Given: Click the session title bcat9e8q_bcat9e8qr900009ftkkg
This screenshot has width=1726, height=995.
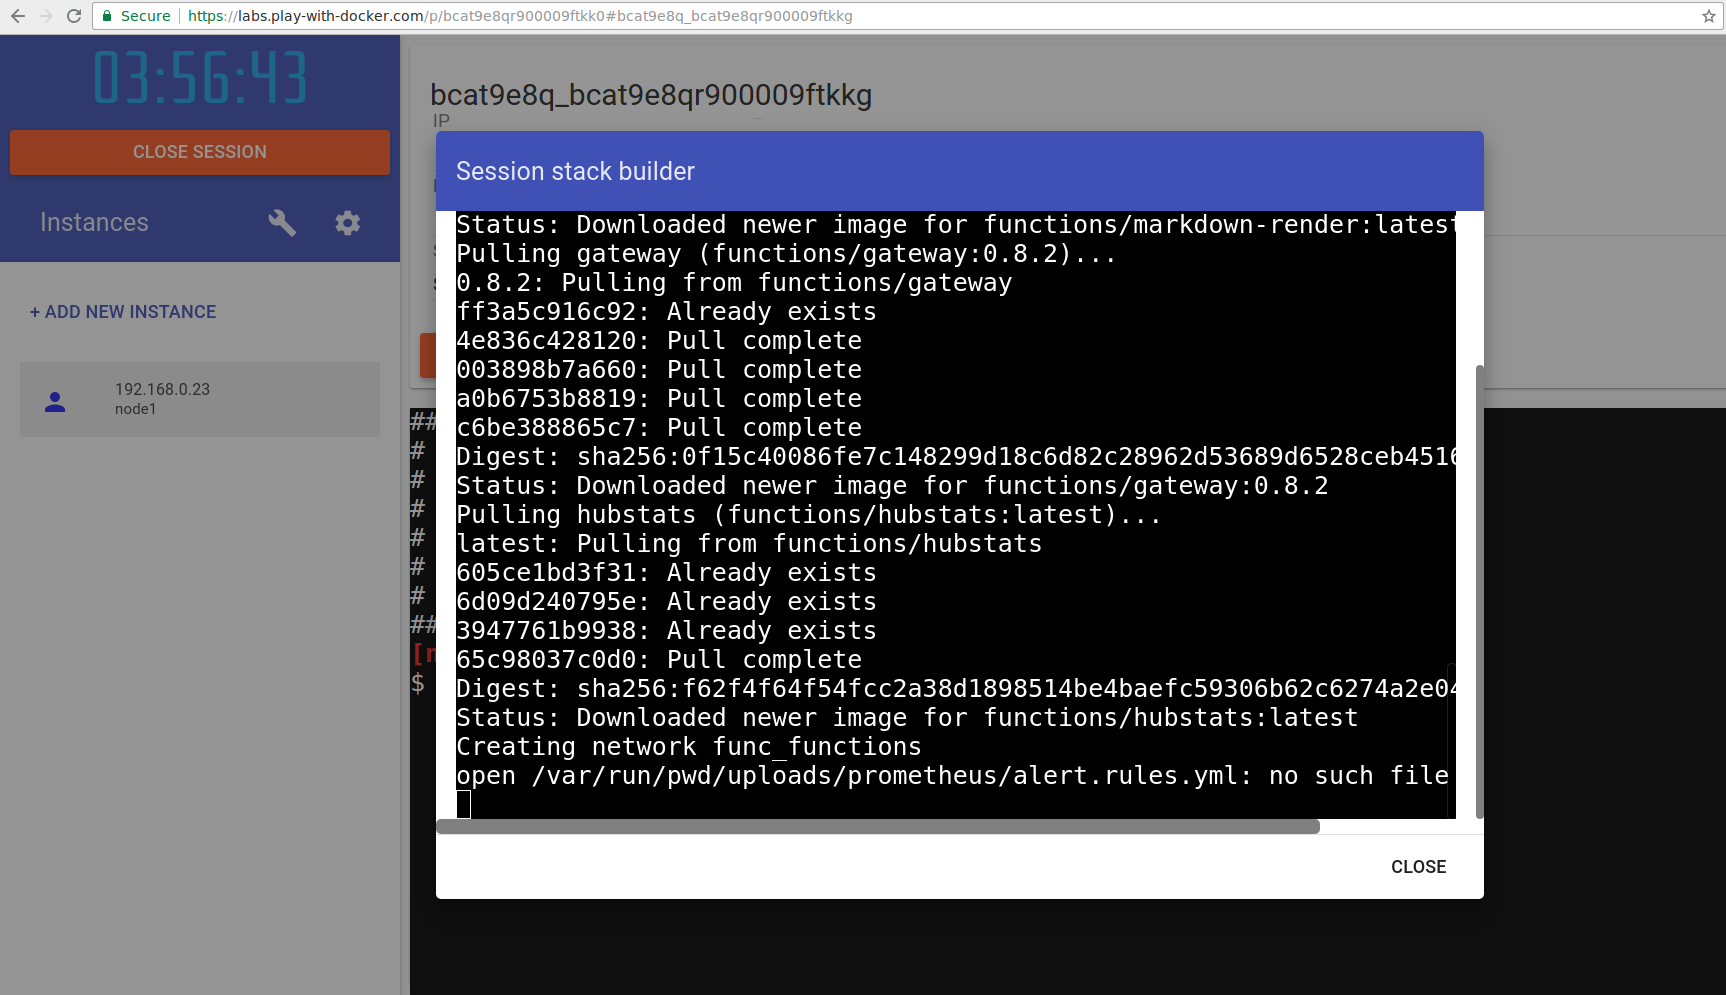Looking at the screenshot, I should (x=651, y=96).
